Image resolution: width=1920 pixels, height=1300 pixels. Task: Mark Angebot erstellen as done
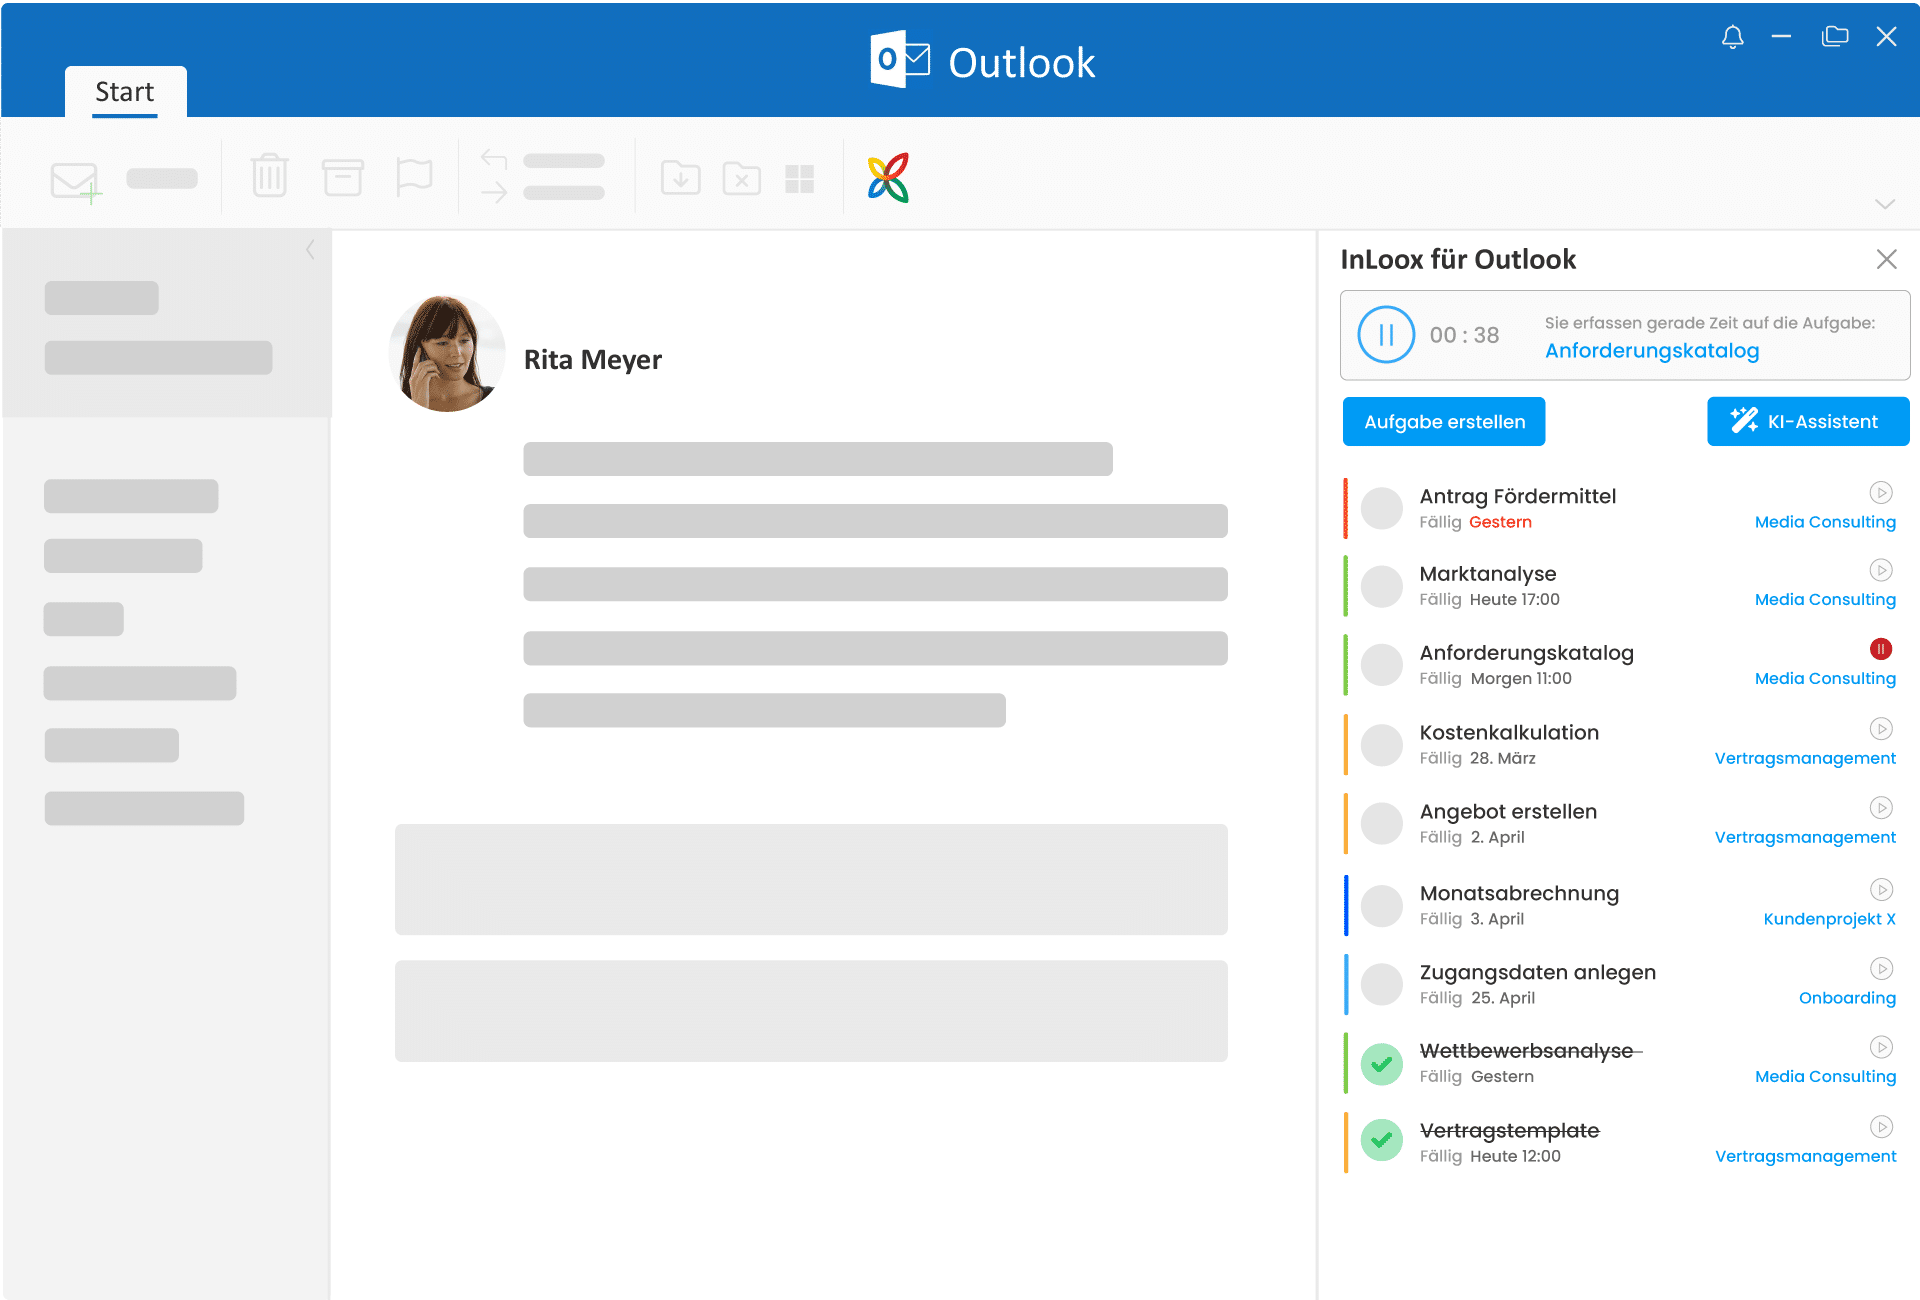(1382, 824)
